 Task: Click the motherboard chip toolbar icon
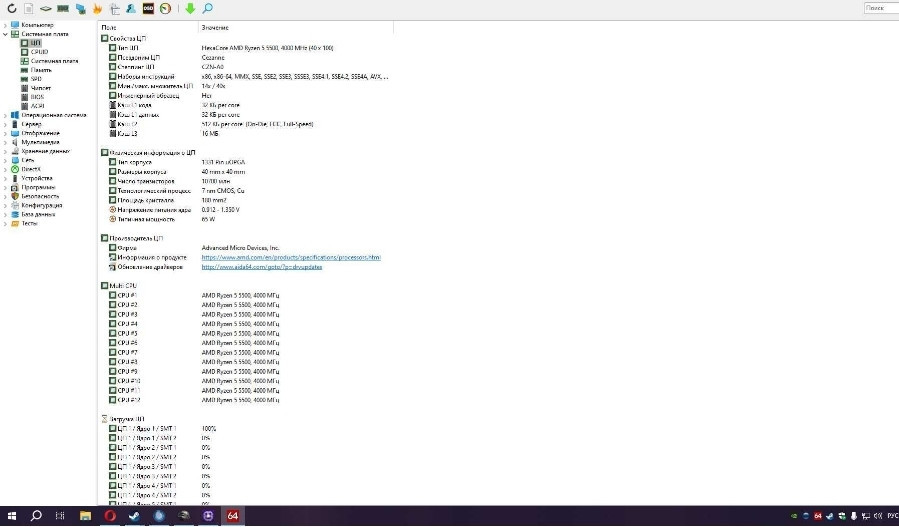point(46,9)
